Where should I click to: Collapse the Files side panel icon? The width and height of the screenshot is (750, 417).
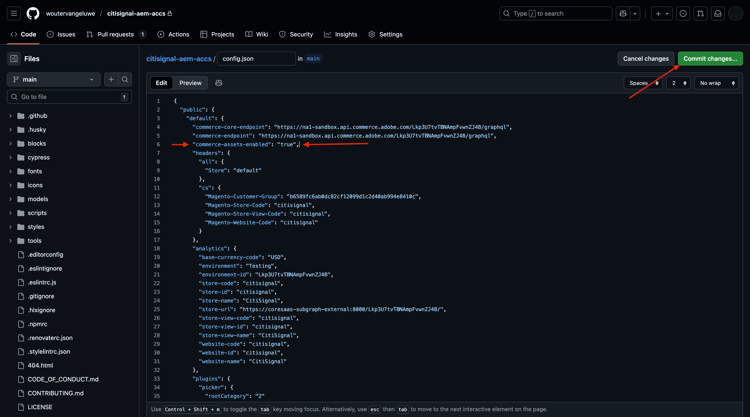(14, 59)
